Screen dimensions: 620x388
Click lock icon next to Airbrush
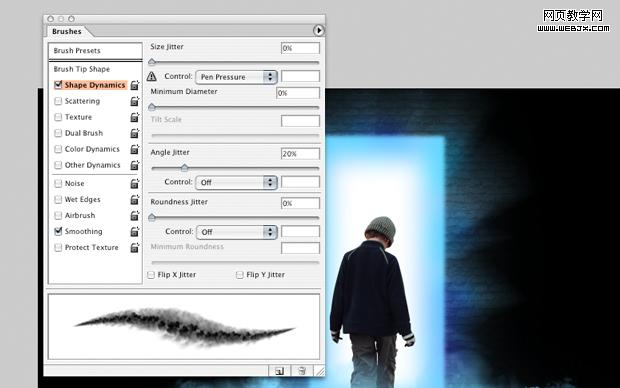point(135,216)
